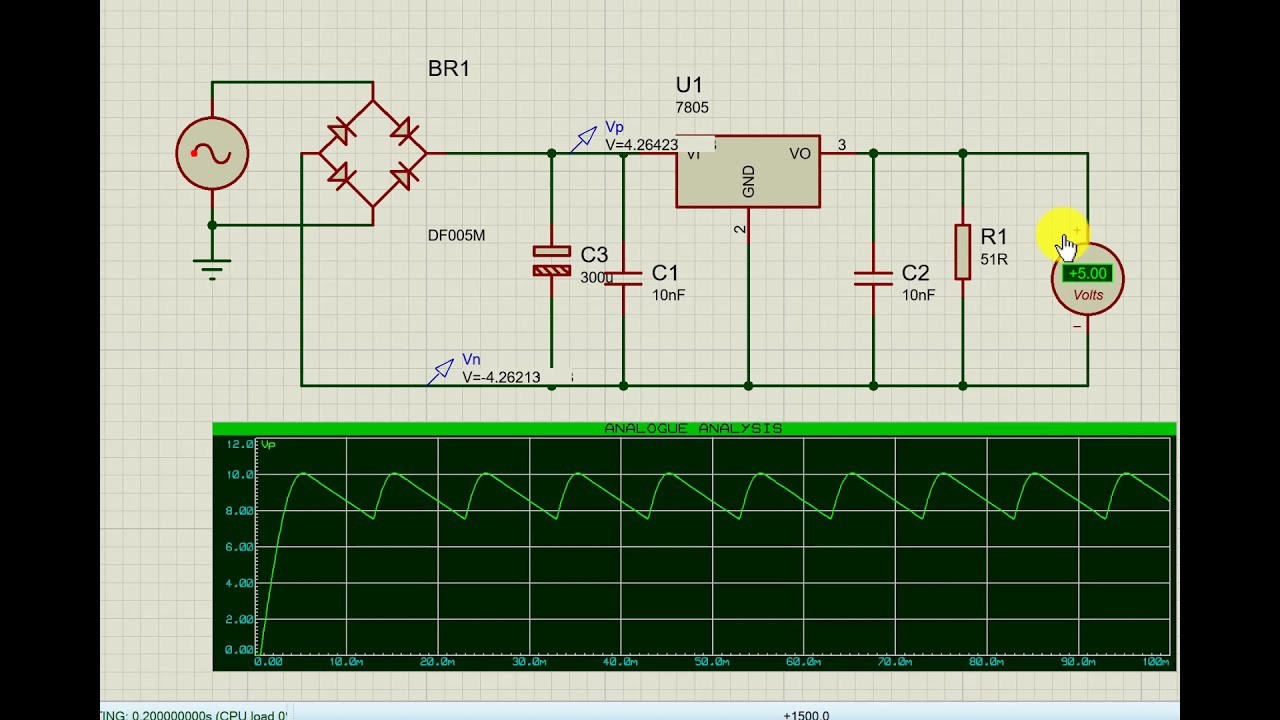Viewport: 1280px width, 720px height.
Task: Click the 10.0 voltage axis label
Action: pyautogui.click(x=240, y=475)
